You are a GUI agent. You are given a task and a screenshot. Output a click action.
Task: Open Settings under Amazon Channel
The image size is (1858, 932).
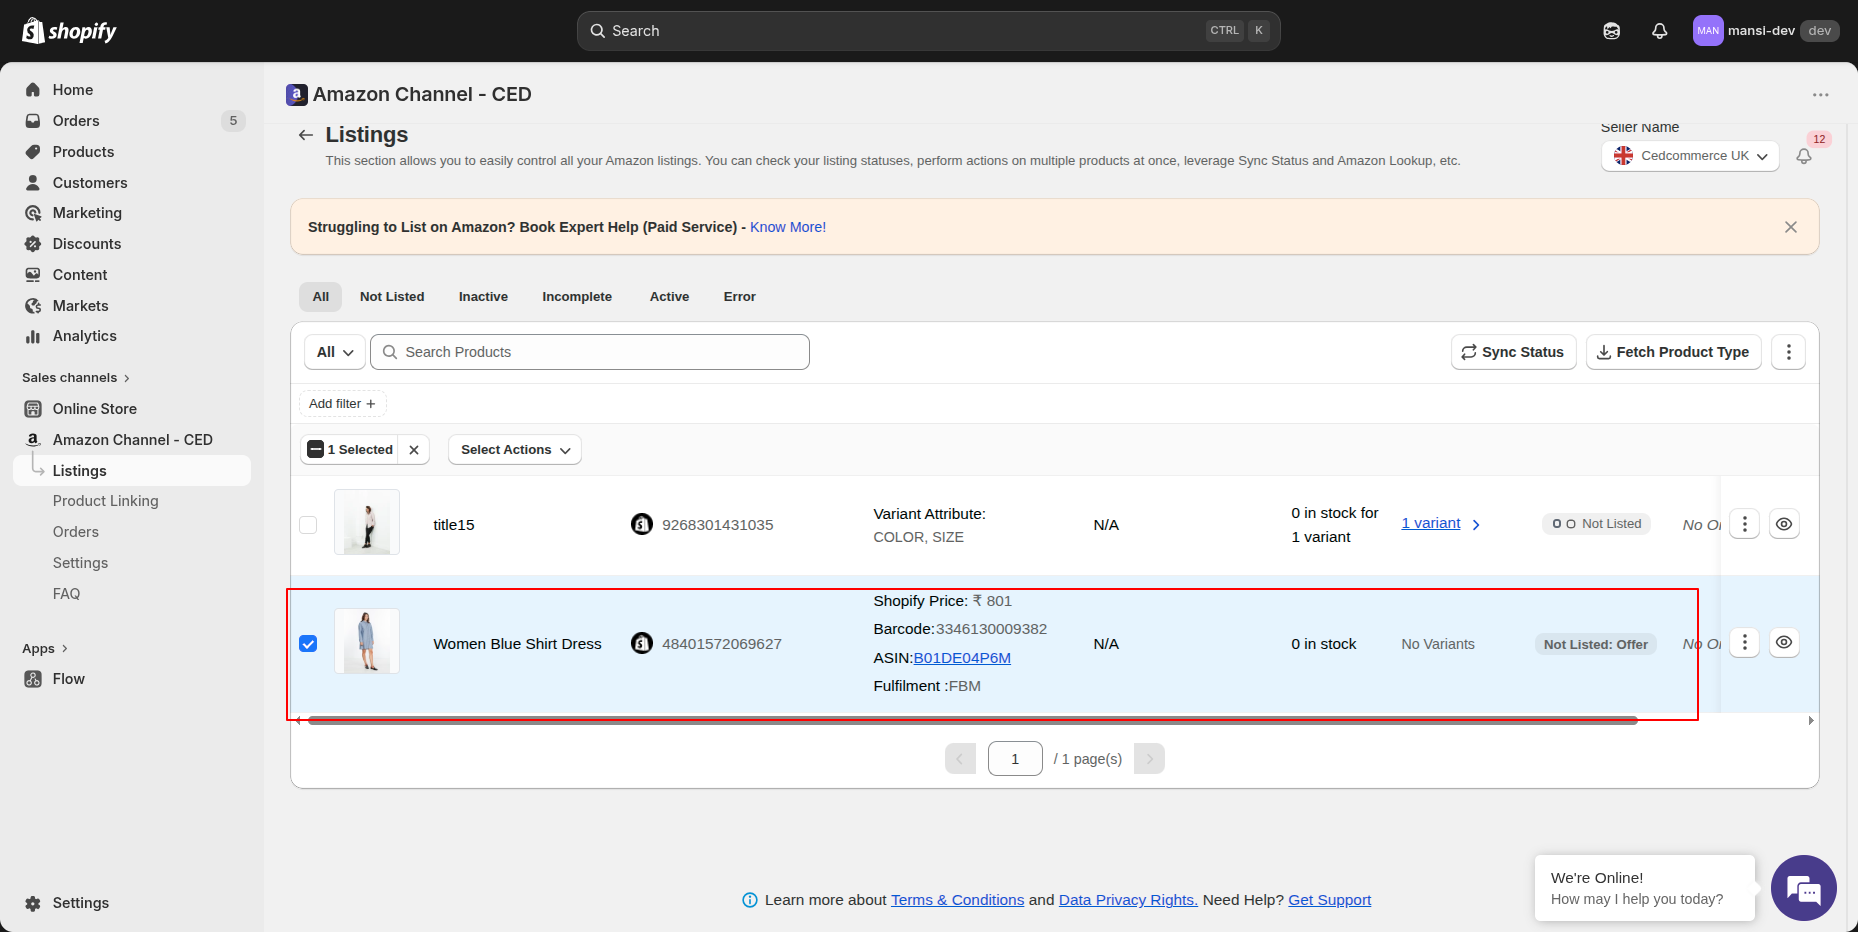[x=80, y=563]
